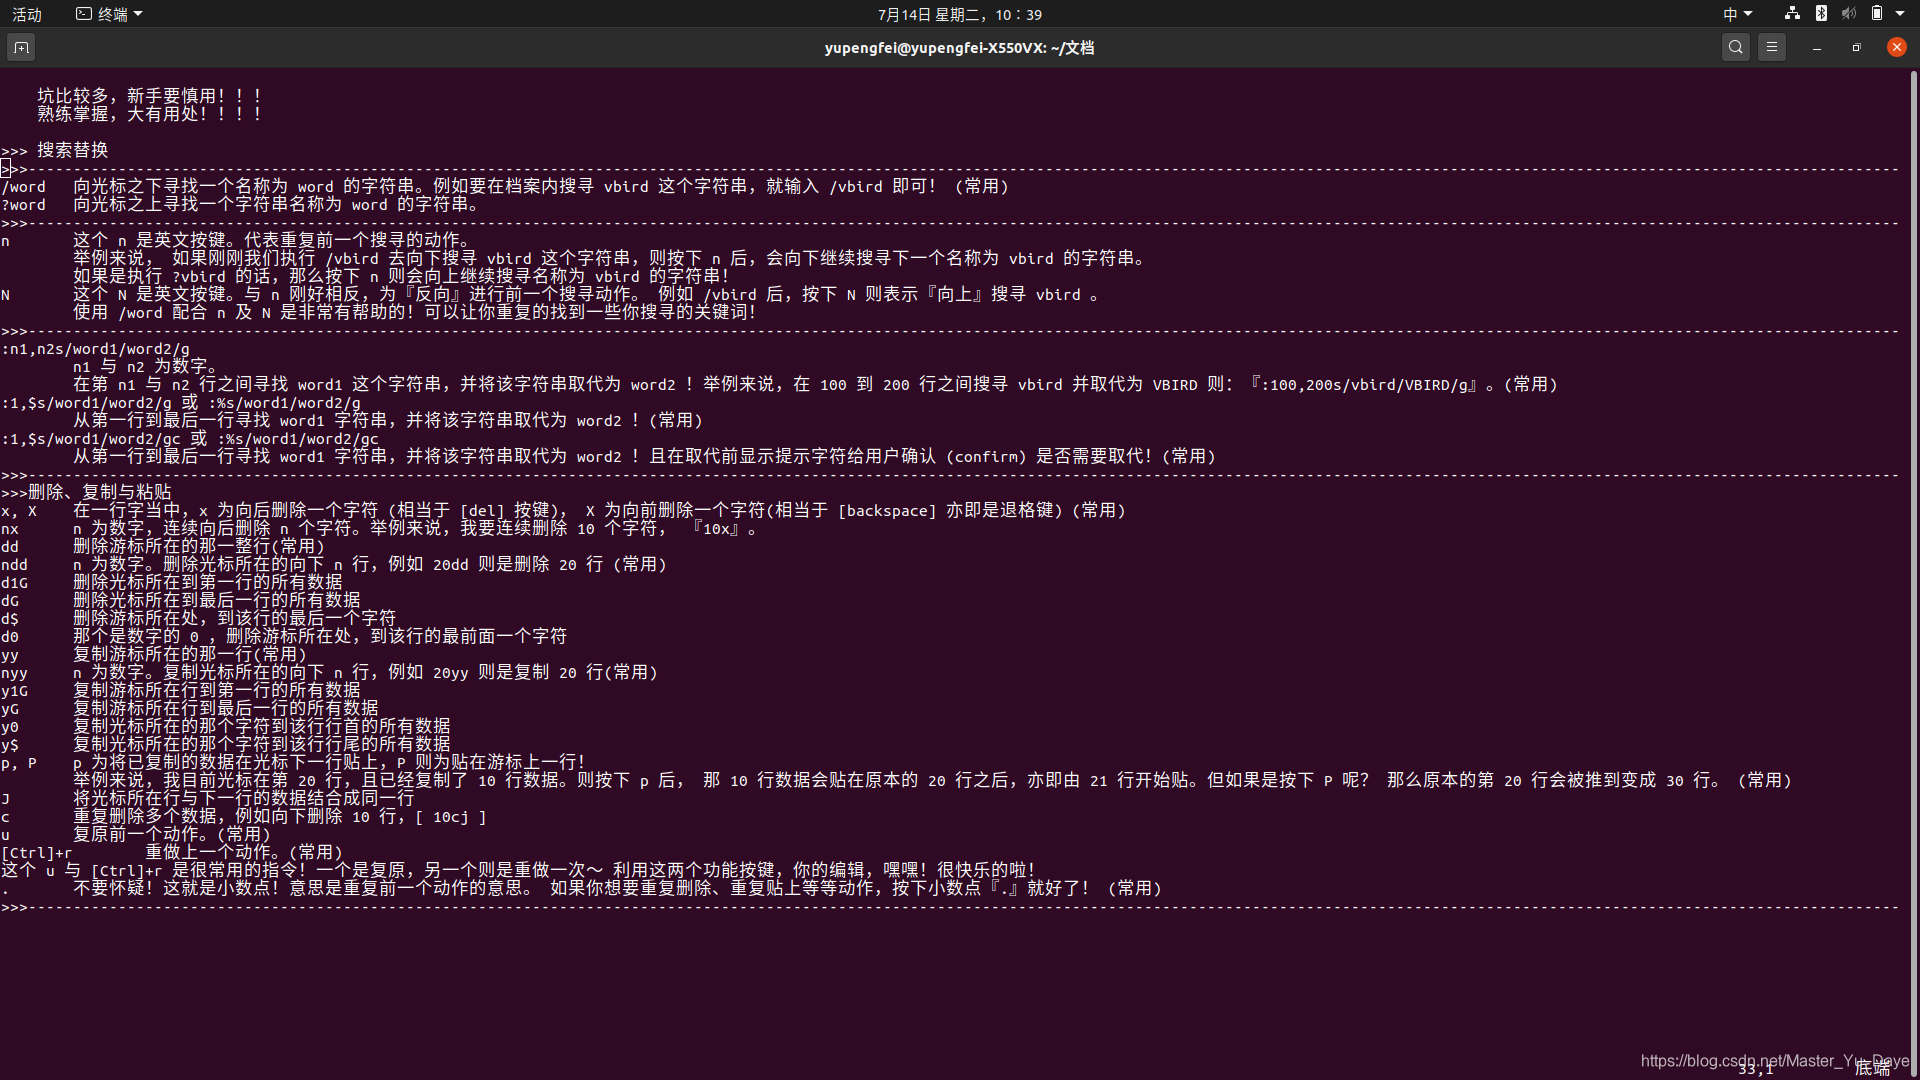Click the 'y1G' command entry
The image size is (1920, 1080).
pos(14,691)
